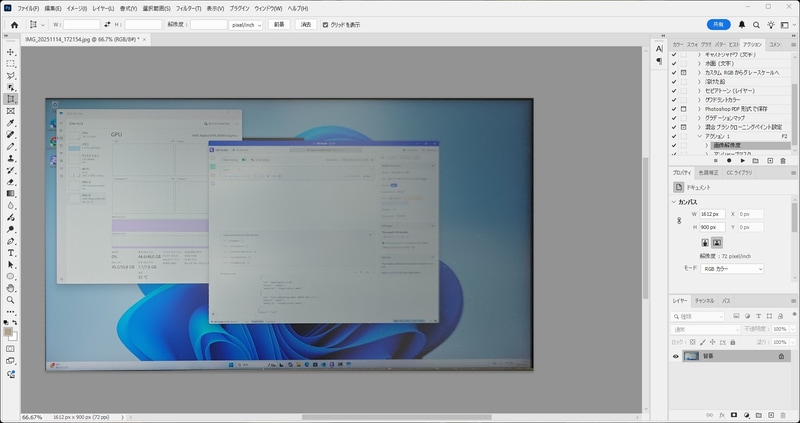Click the background color swatch
The width and height of the screenshot is (800, 423).
14,337
